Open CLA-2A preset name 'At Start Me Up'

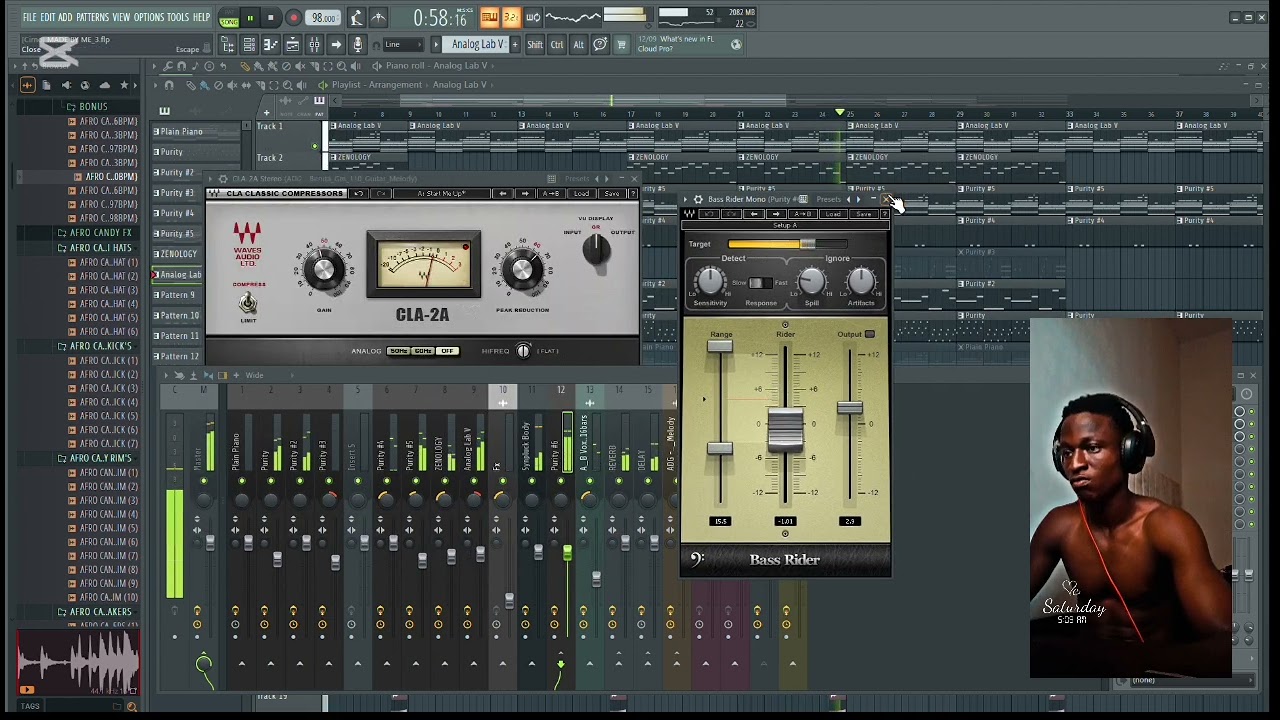click(441, 193)
